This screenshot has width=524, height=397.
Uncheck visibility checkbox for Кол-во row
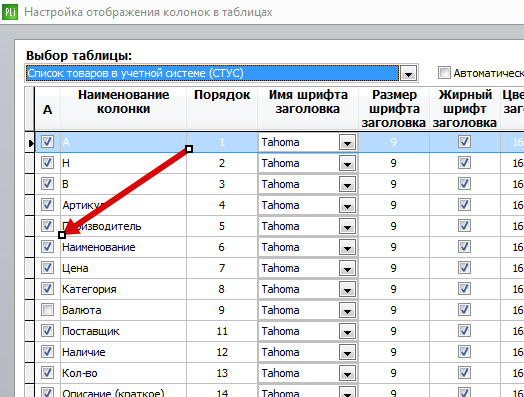point(47,373)
